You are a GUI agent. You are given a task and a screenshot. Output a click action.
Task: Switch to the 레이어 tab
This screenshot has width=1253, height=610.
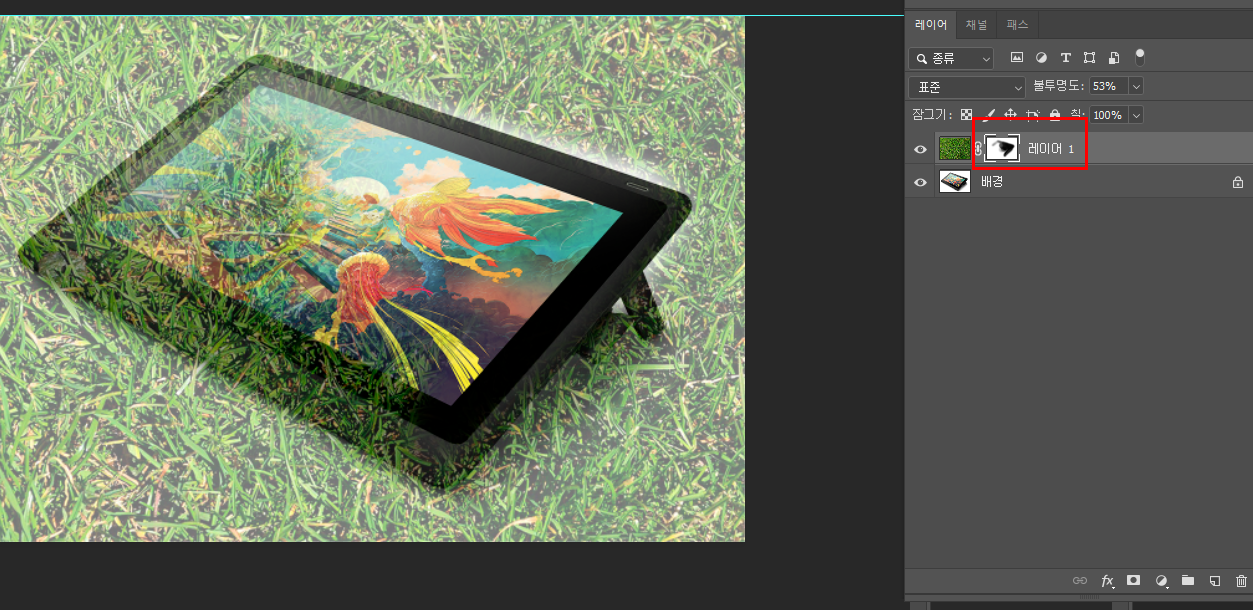click(x=931, y=25)
